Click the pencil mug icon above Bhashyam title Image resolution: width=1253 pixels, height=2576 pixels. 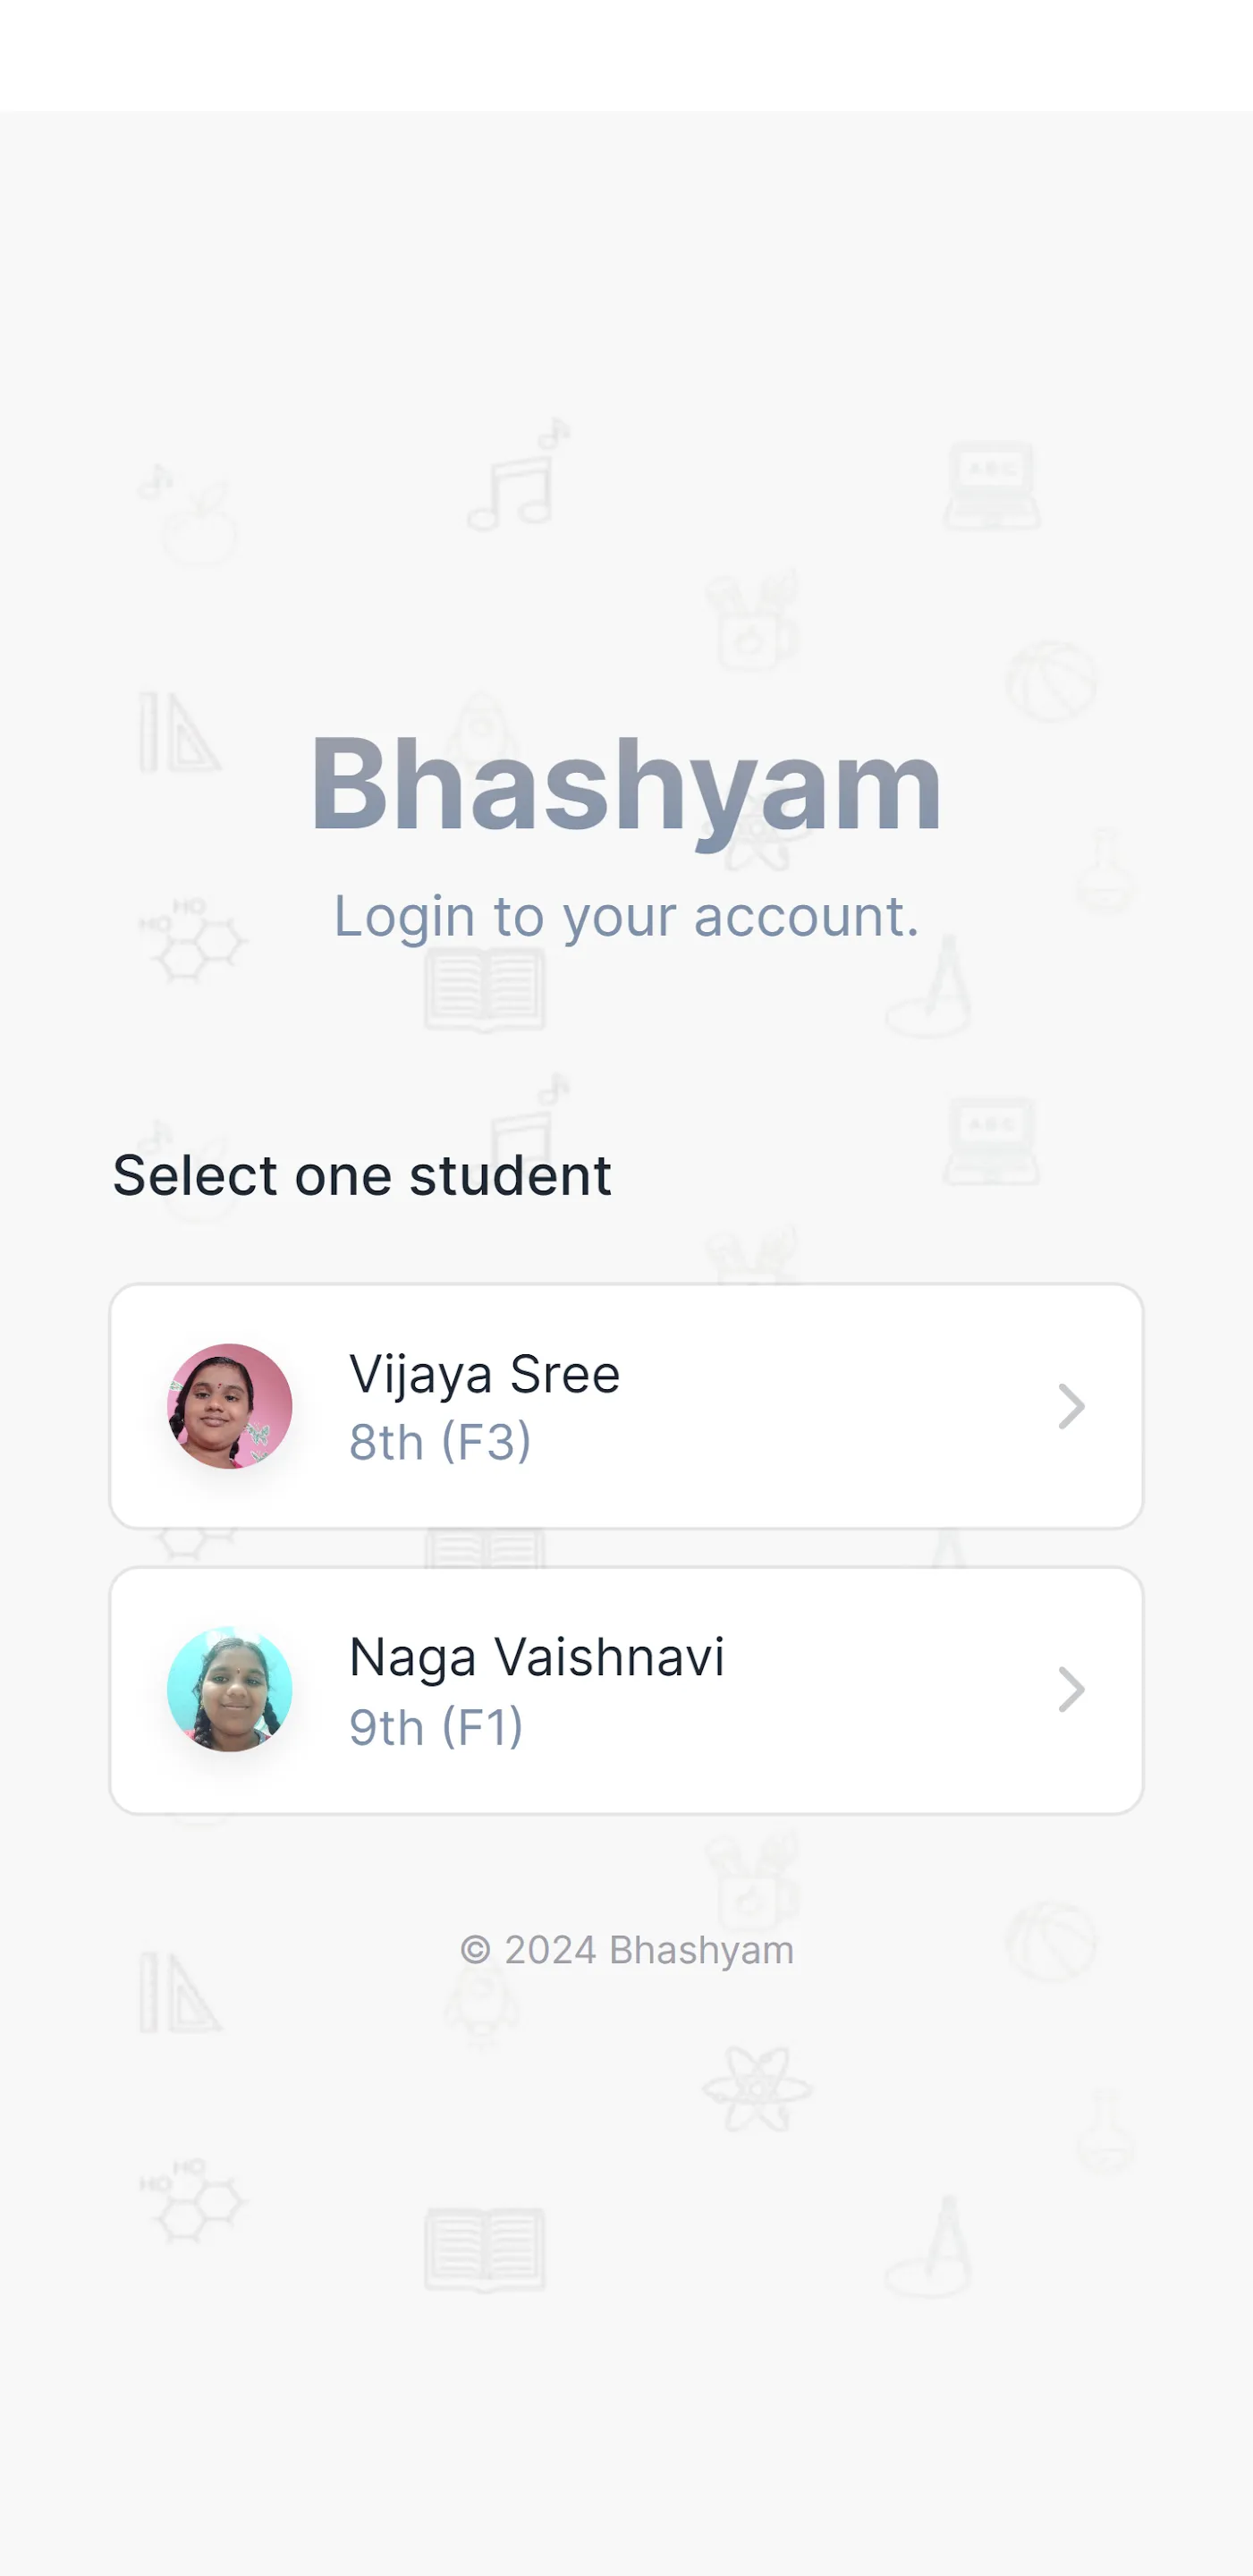pyautogui.click(x=754, y=622)
